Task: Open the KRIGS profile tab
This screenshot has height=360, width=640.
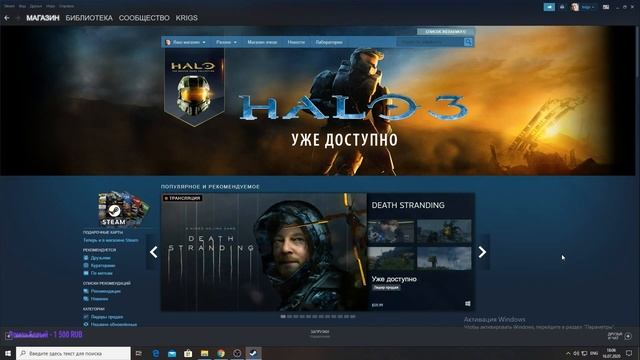Action: point(187,18)
